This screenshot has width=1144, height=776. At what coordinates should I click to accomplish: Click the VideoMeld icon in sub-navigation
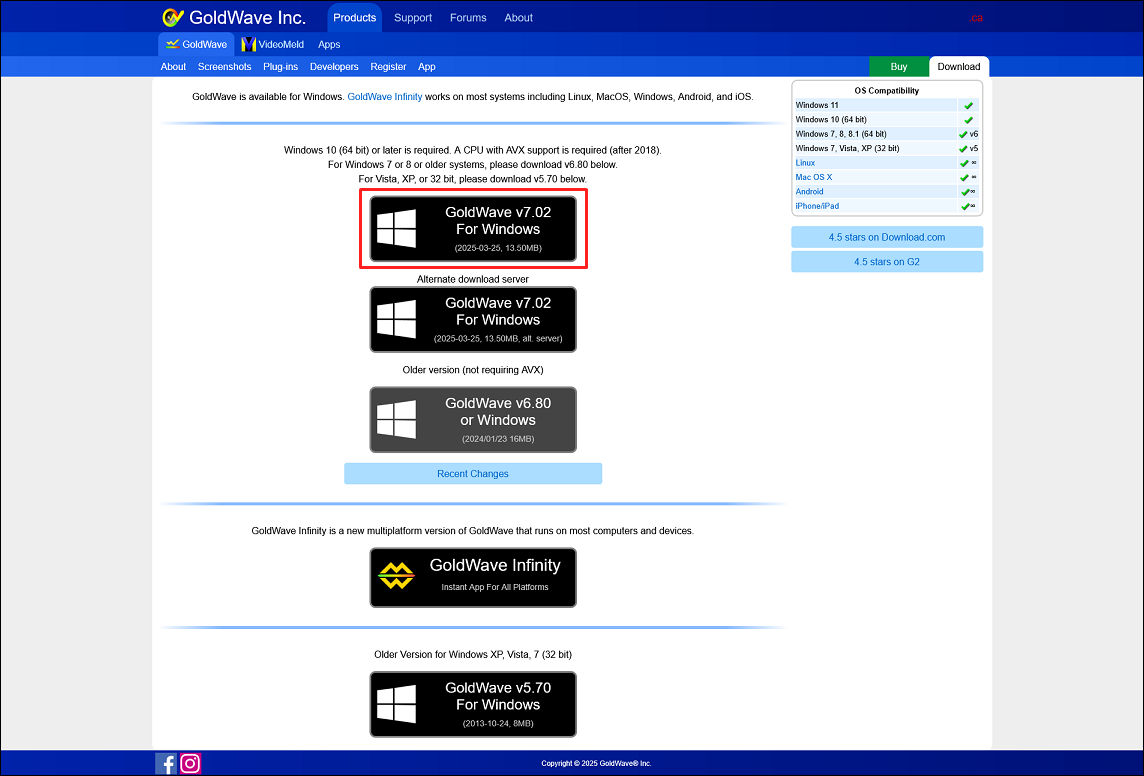click(249, 44)
